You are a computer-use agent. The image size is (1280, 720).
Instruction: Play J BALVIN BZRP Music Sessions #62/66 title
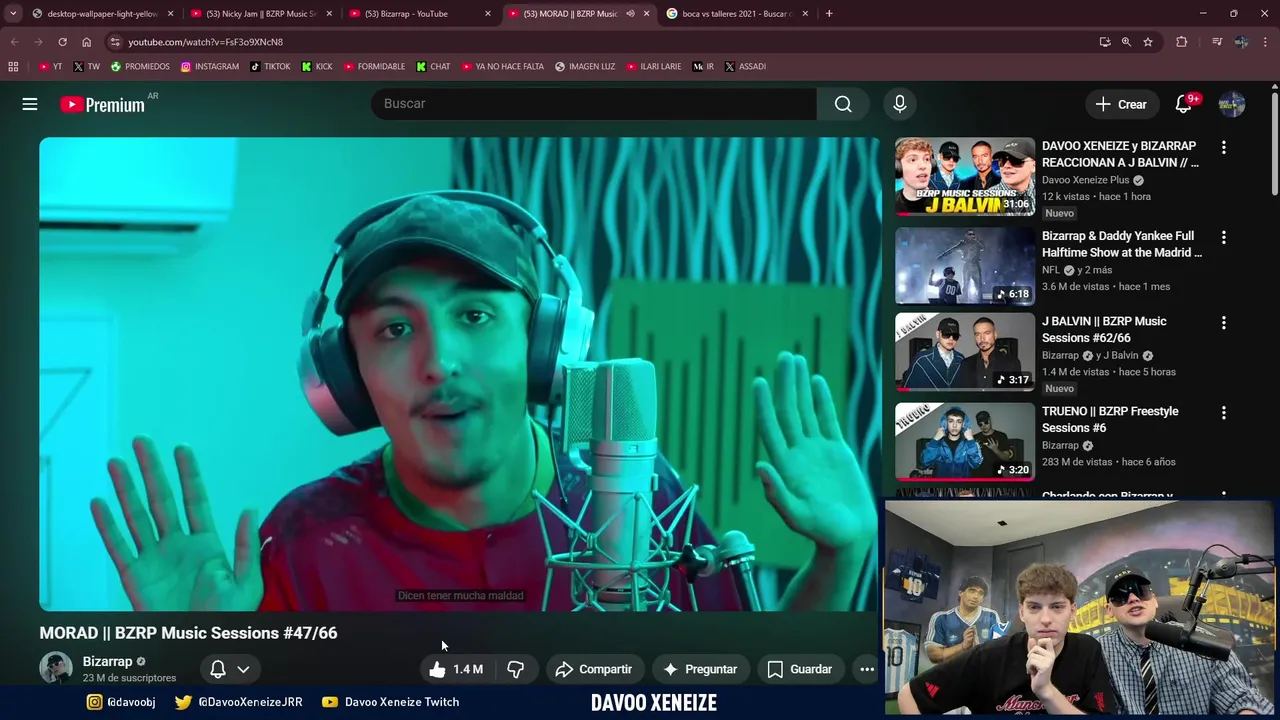click(1104, 329)
